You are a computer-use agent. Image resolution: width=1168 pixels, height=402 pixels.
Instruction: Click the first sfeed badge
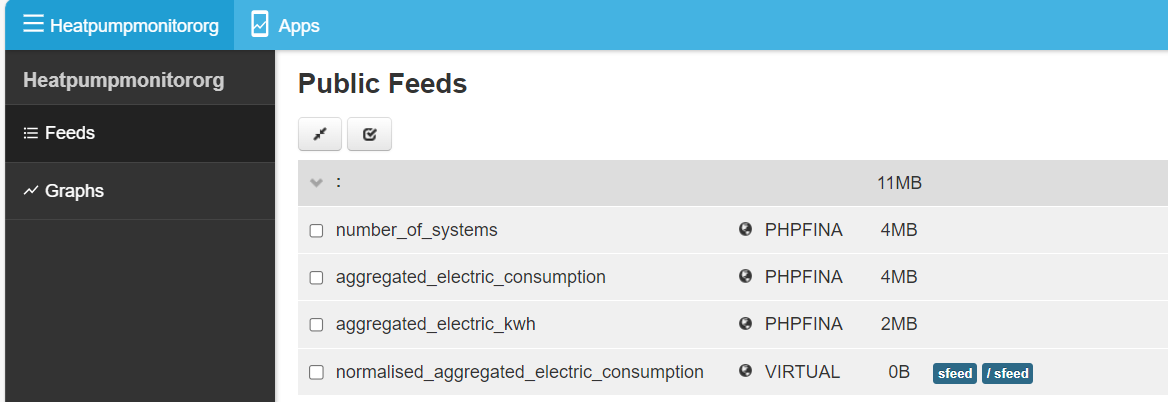point(955,373)
